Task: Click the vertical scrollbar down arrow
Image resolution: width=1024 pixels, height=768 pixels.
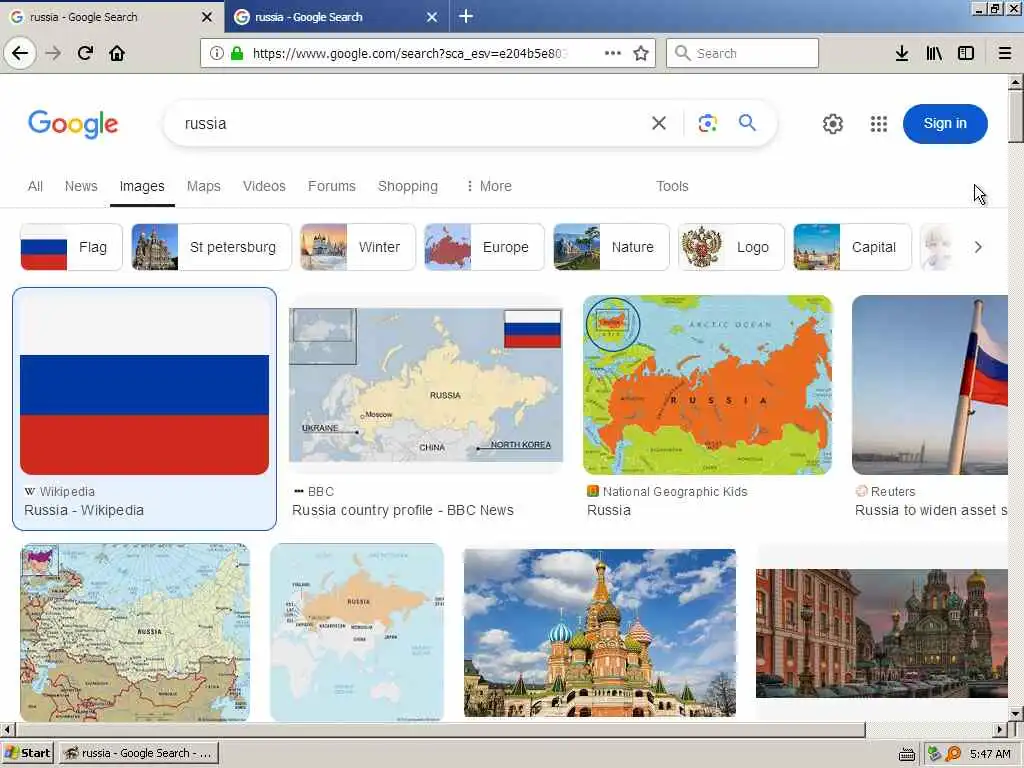Action: click(1015, 713)
